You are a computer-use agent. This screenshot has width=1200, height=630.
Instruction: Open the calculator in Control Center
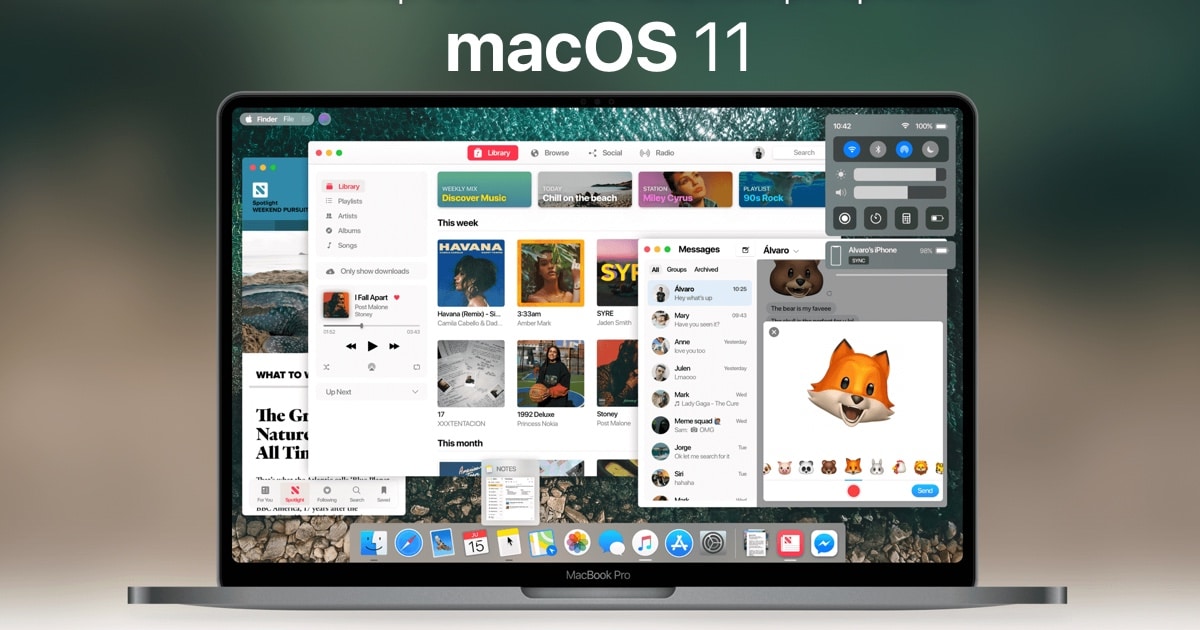pyautogui.click(x=906, y=217)
